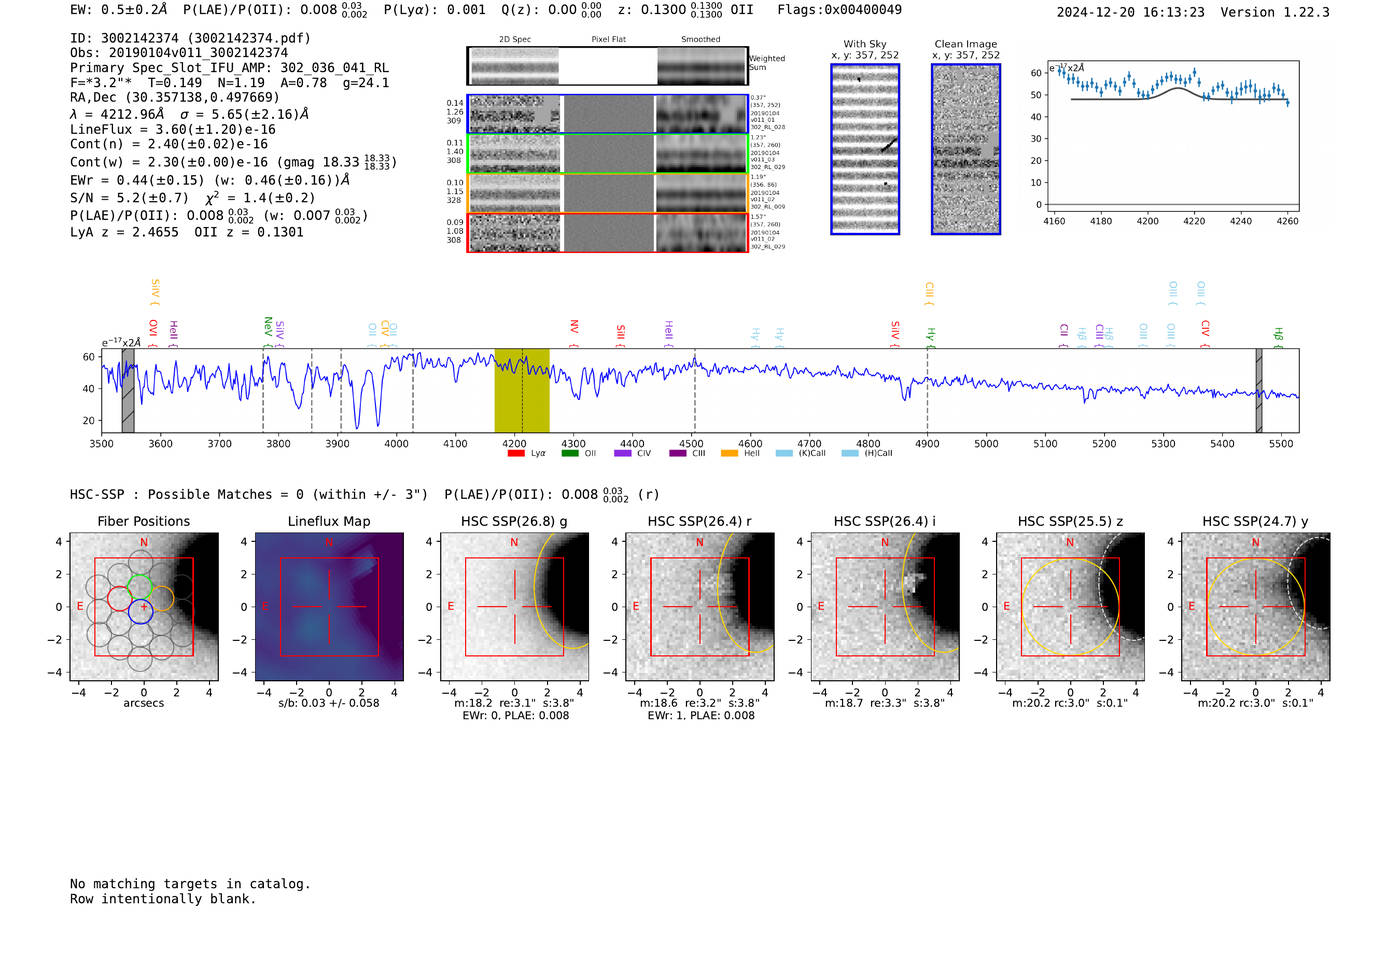Open the Clean Image cutout

966,149
